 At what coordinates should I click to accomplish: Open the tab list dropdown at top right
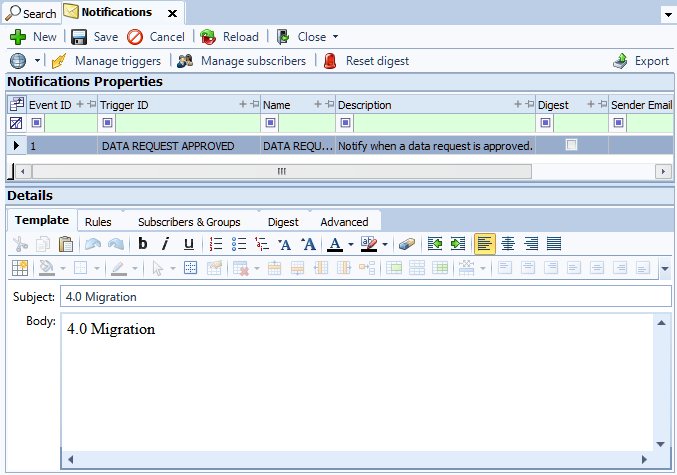668,15
